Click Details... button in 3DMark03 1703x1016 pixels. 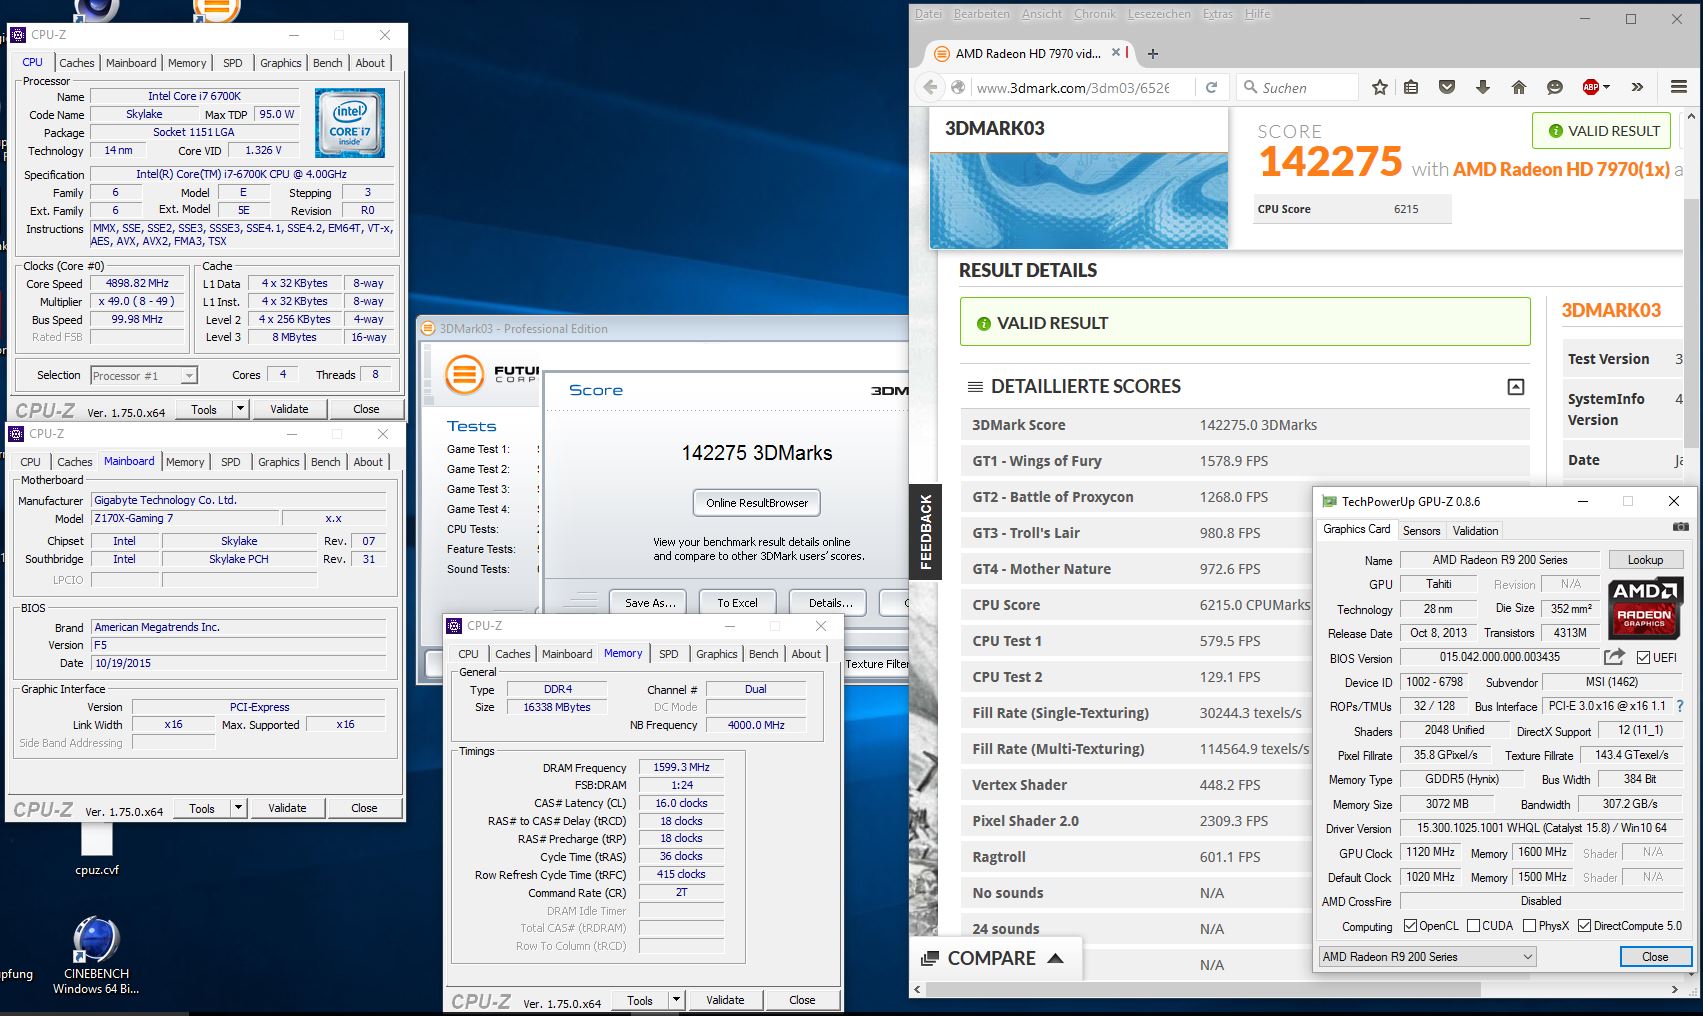830,603
